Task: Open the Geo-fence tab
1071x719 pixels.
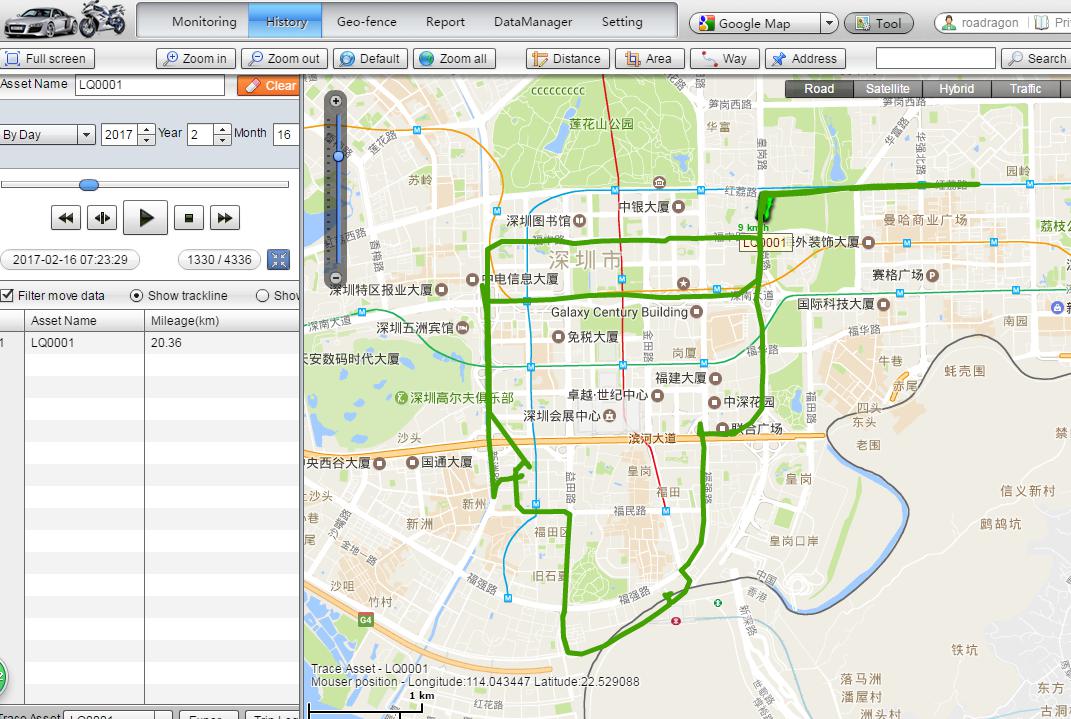Action: [x=367, y=21]
